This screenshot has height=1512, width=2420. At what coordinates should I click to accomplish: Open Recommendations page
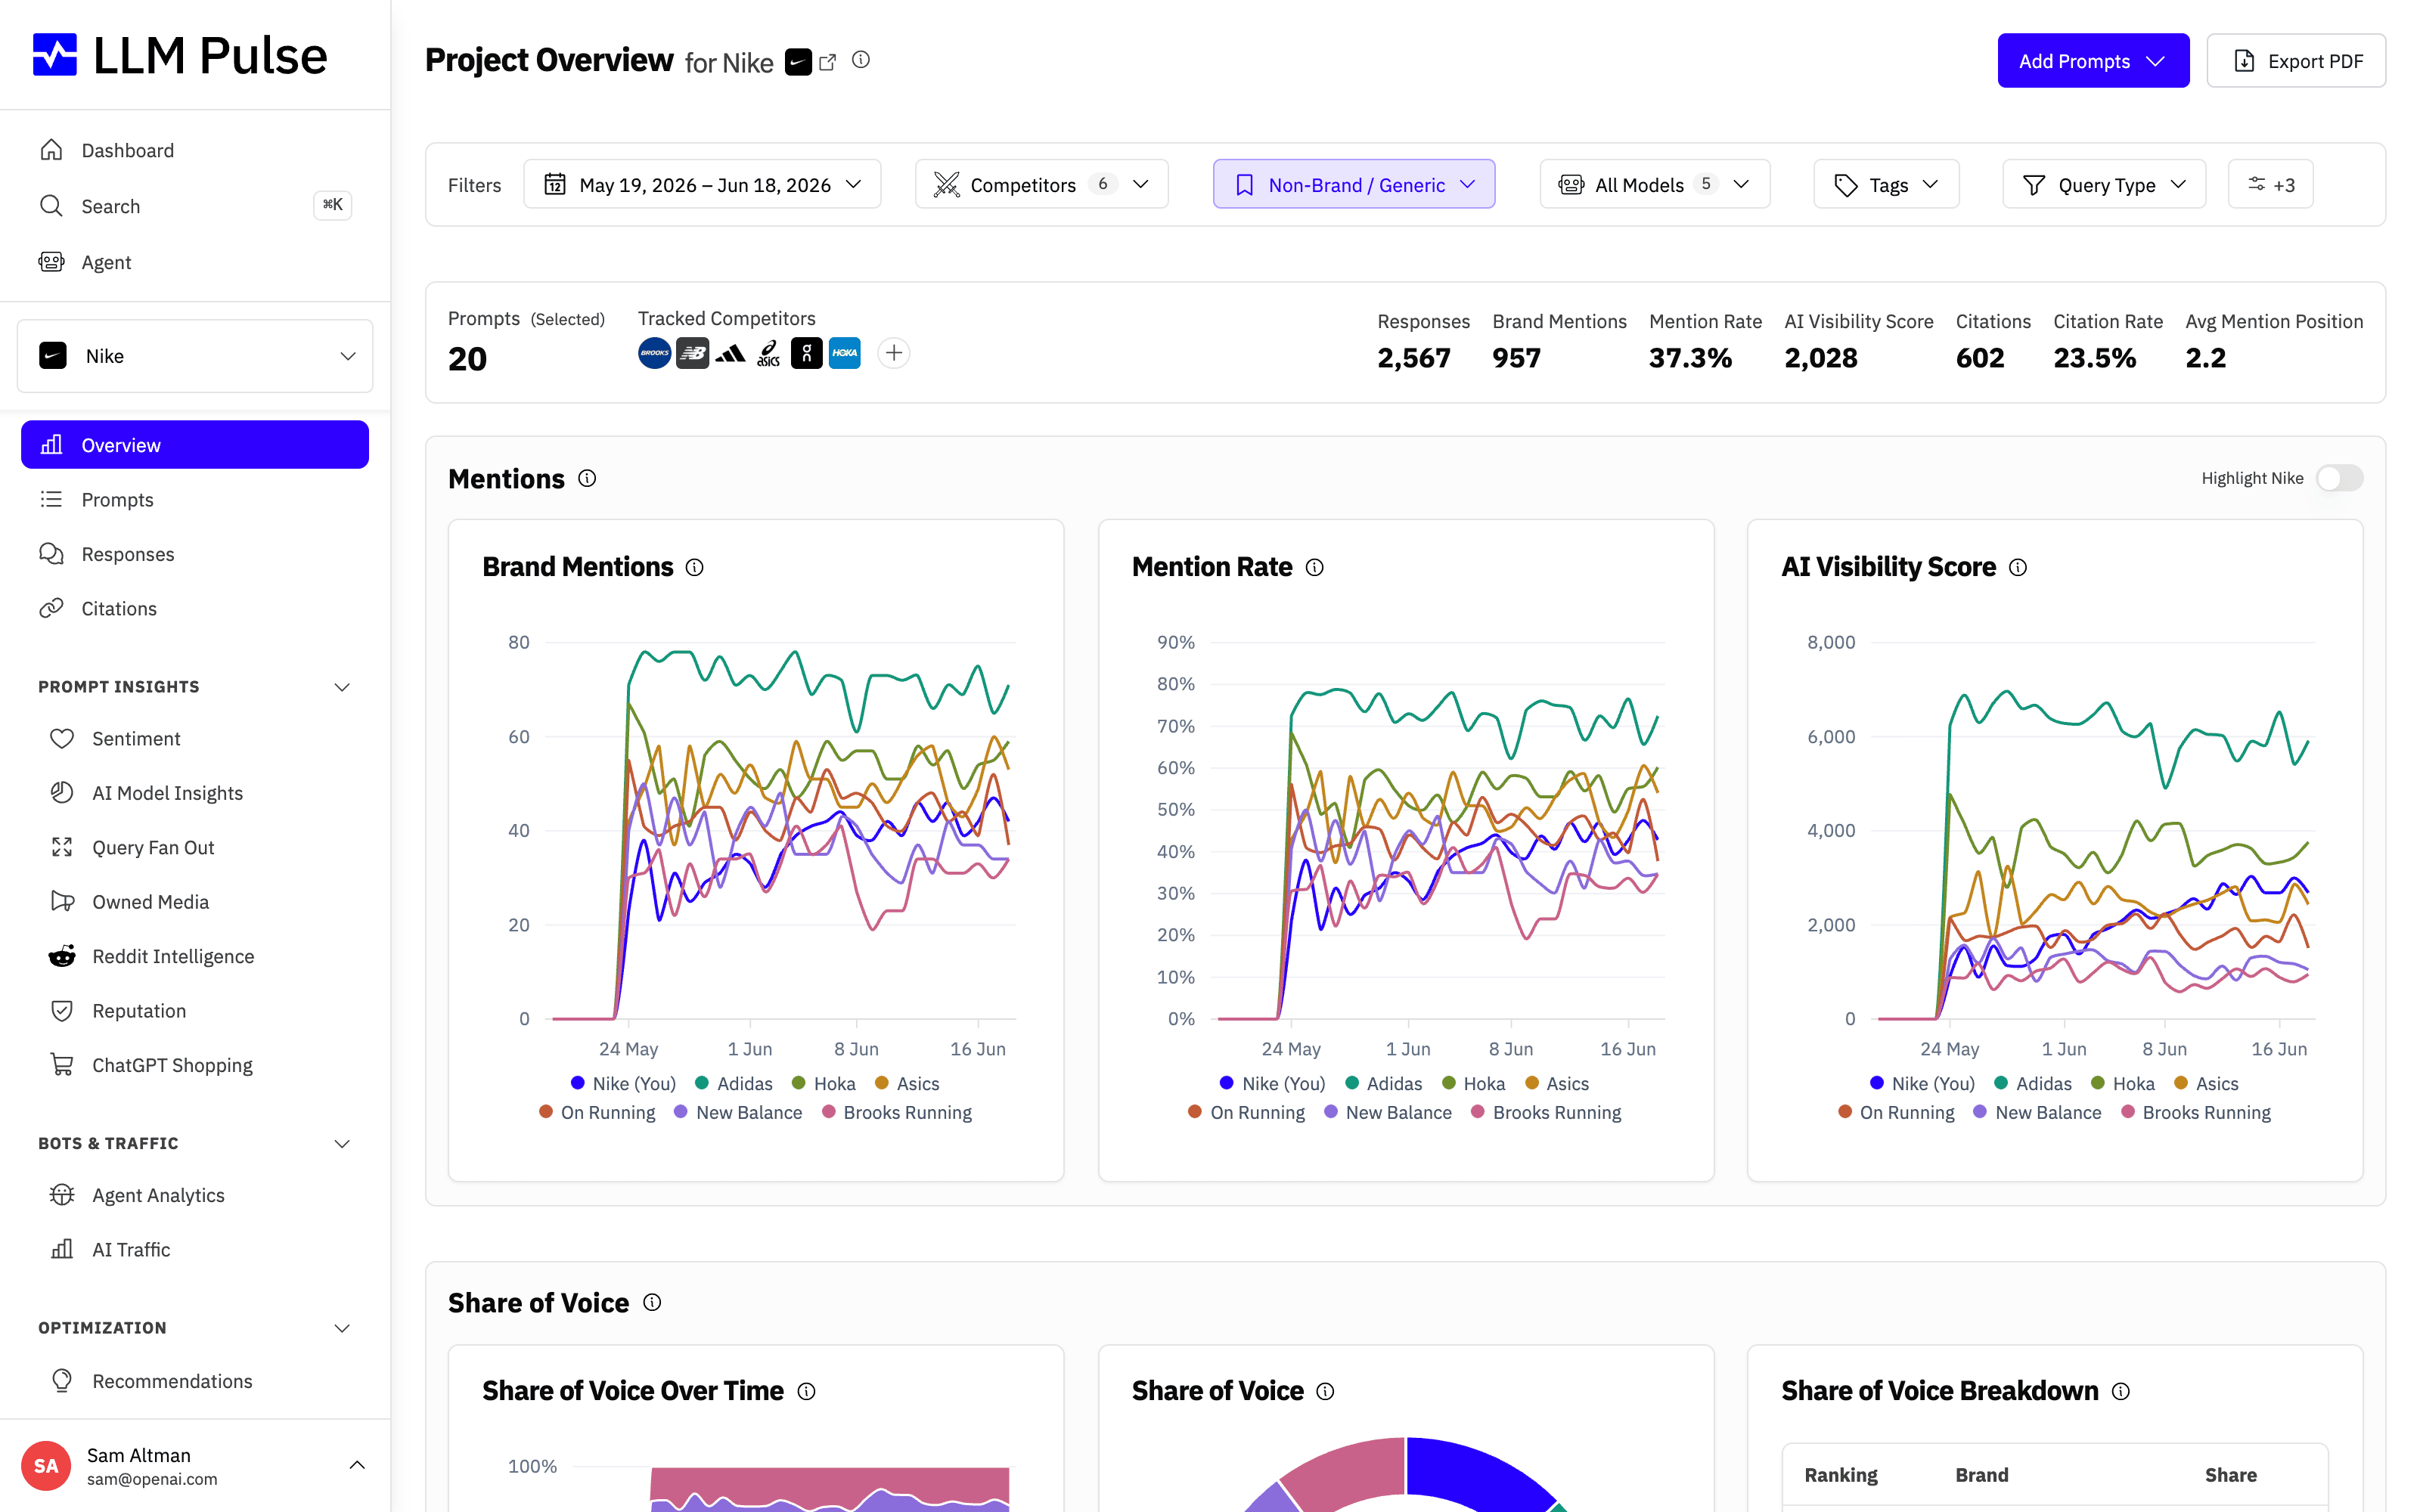pos(195,1381)
